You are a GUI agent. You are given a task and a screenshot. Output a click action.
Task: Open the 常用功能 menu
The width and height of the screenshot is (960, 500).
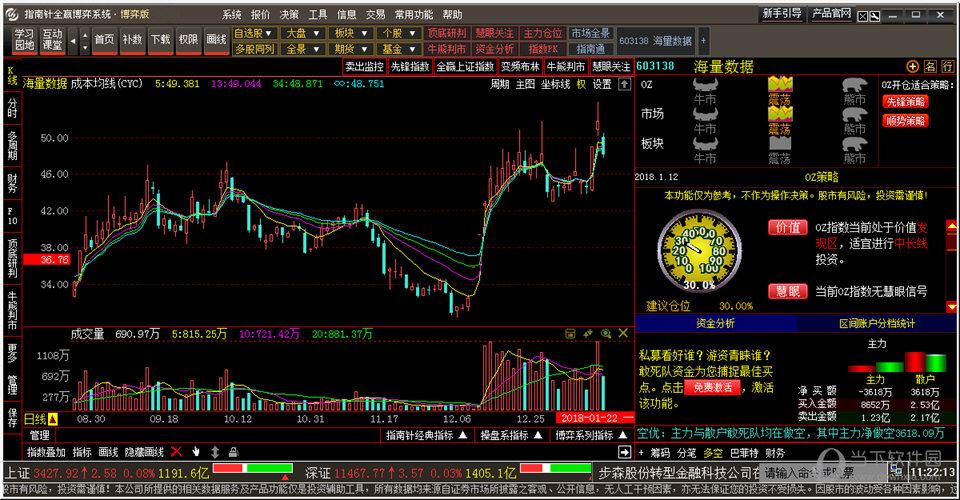coord(414,14)
